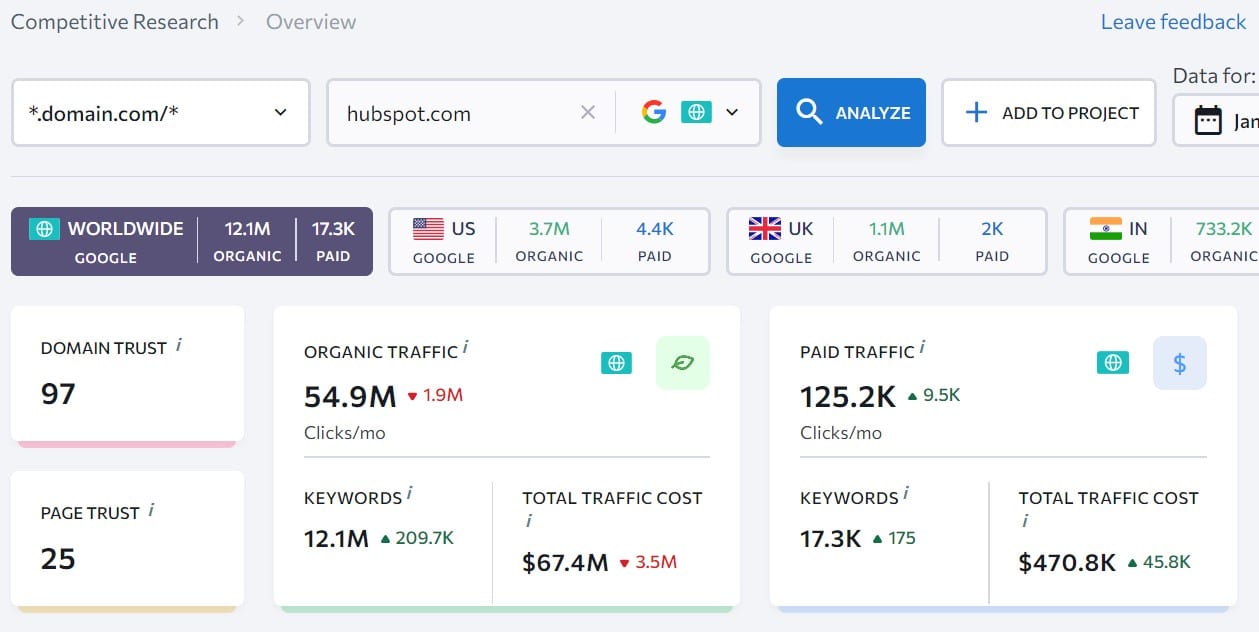Show Page Trust info tooltip icon
Image resolution: width=1259 pixels, height=632 pixels.
coord(151,509)
